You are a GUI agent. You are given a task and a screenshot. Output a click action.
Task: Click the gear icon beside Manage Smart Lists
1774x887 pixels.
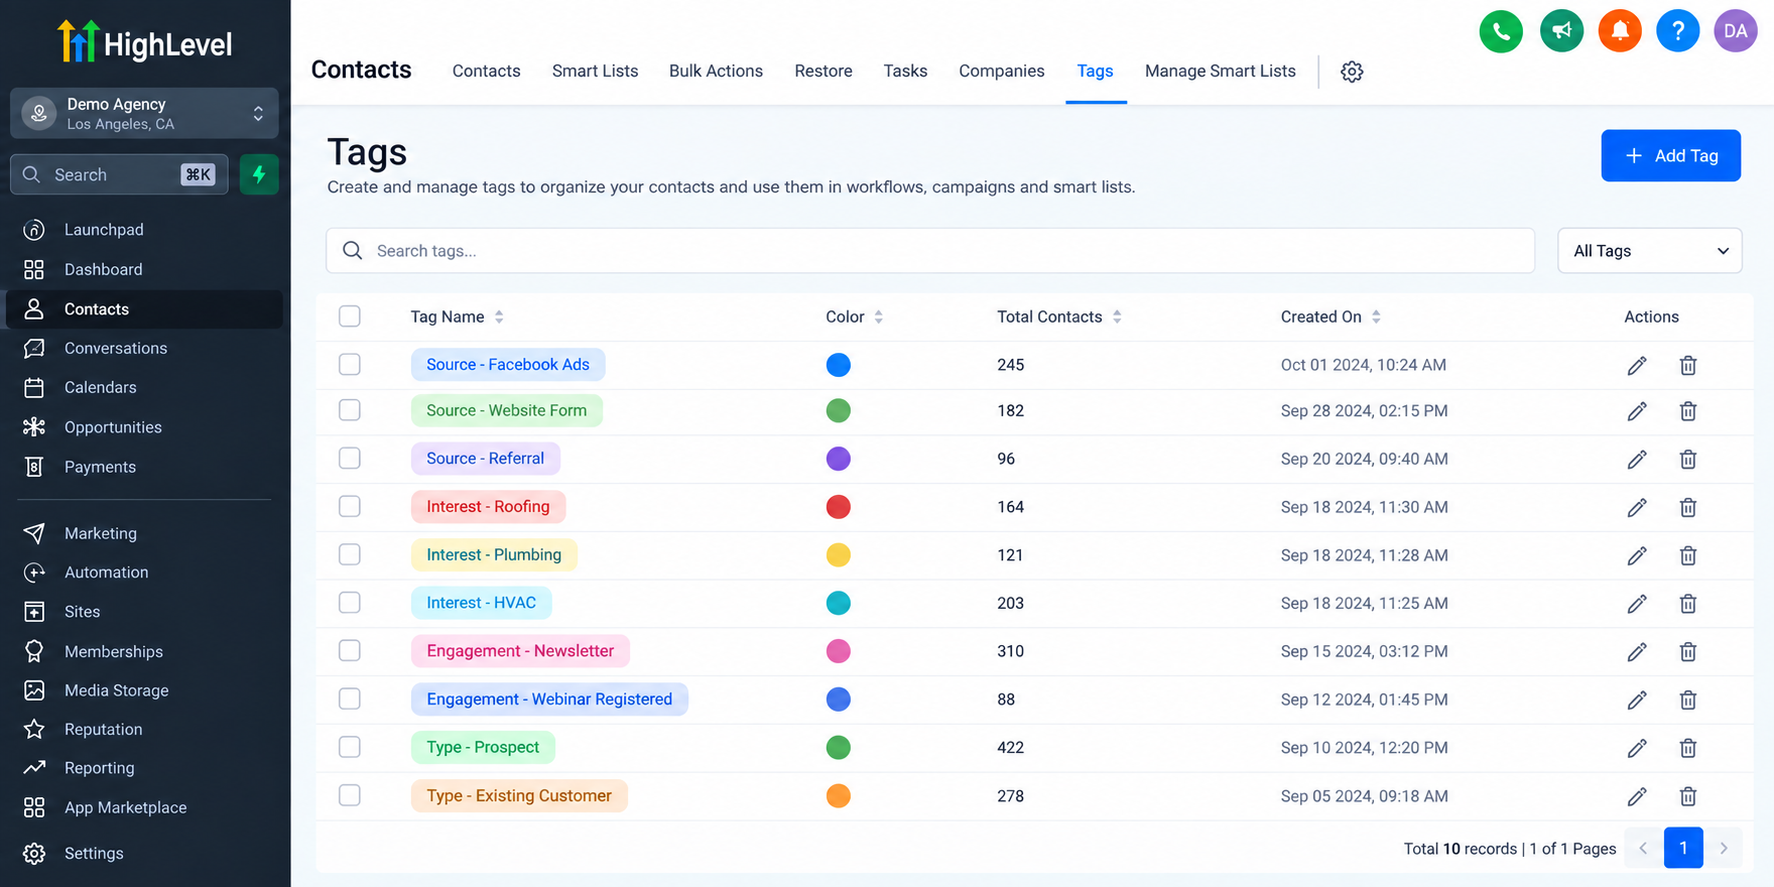1352,71
